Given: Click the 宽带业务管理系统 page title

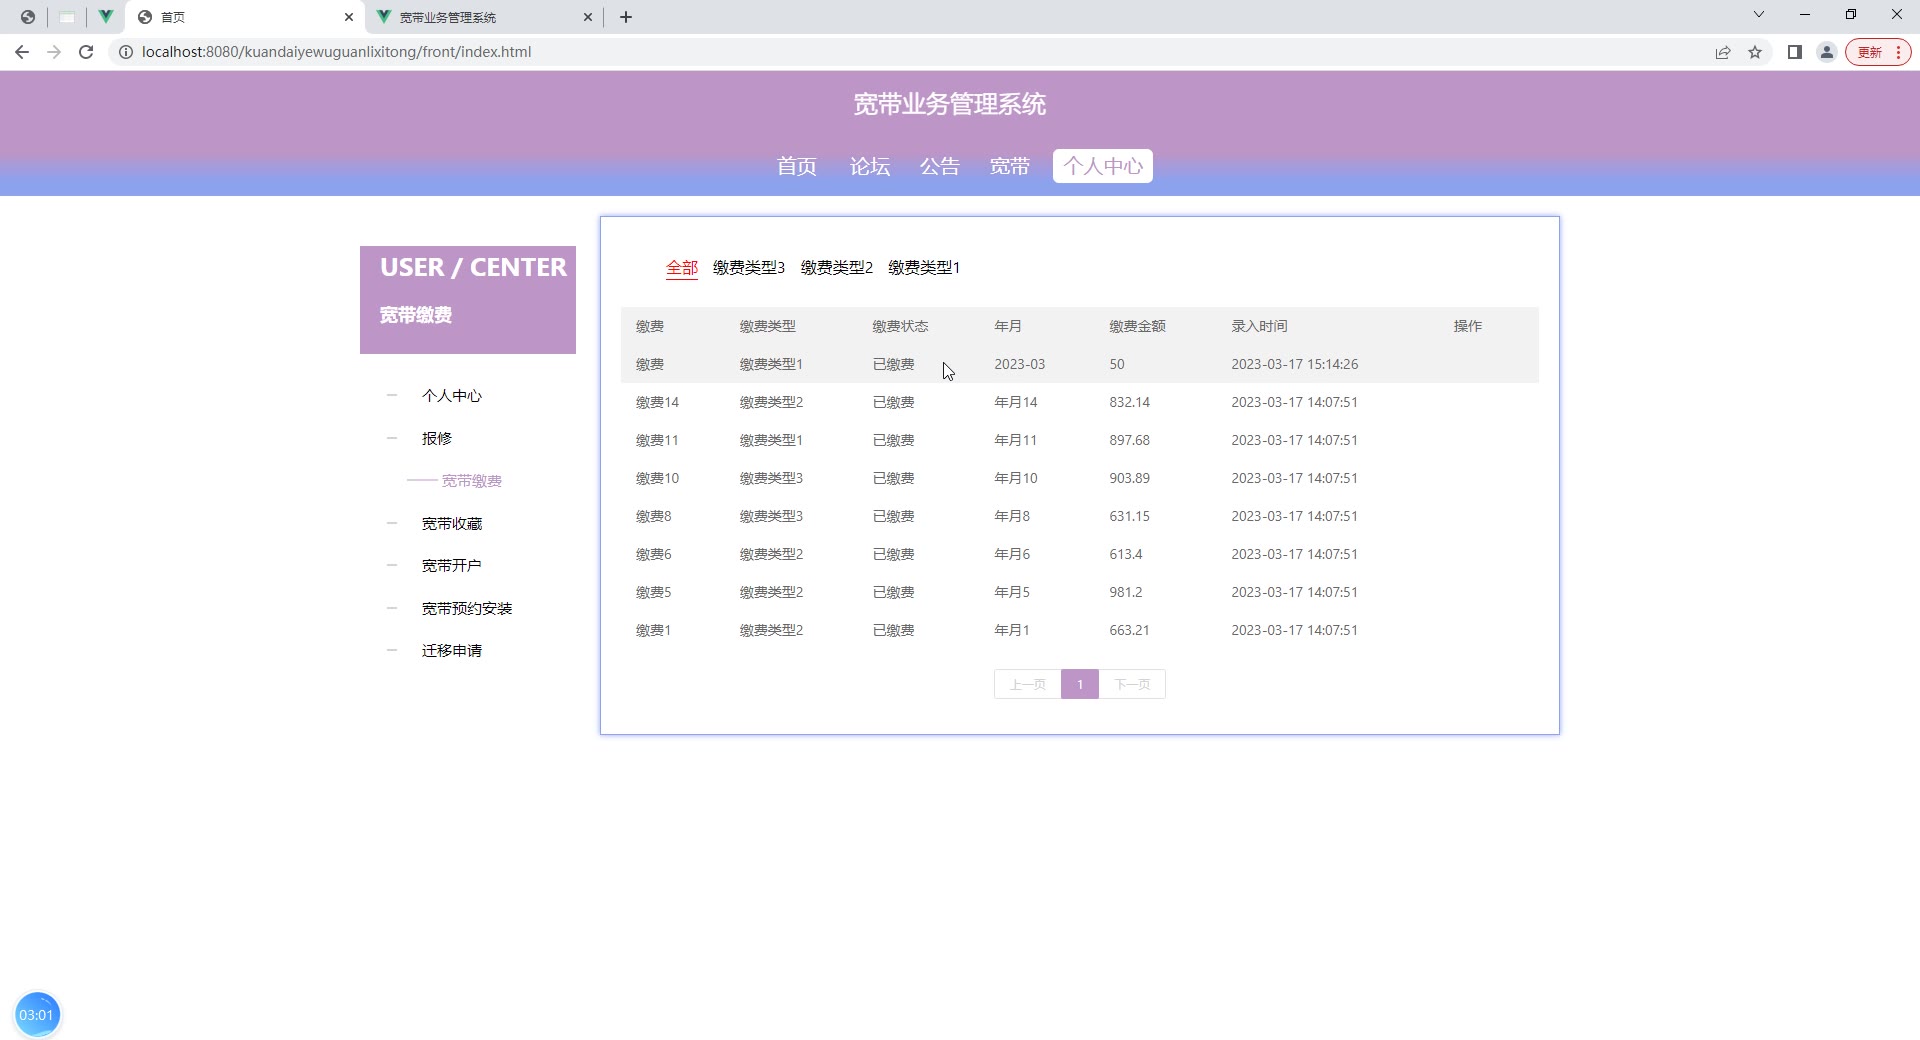Looking at the screenshot, I should coord(950,104).
